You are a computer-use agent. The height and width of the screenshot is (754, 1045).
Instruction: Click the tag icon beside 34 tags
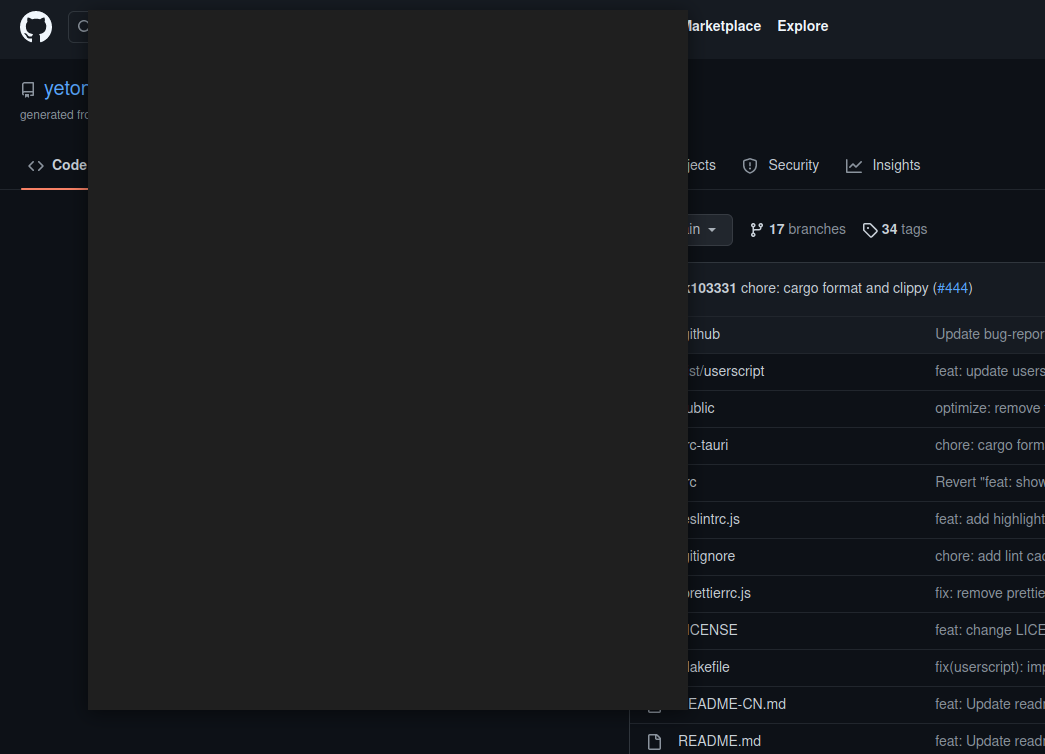click(869, 229)
